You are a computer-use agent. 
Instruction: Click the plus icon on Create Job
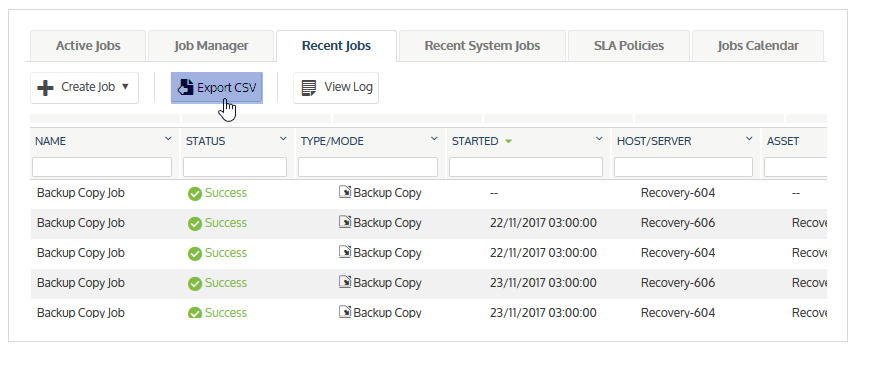[x=45, y=88]
